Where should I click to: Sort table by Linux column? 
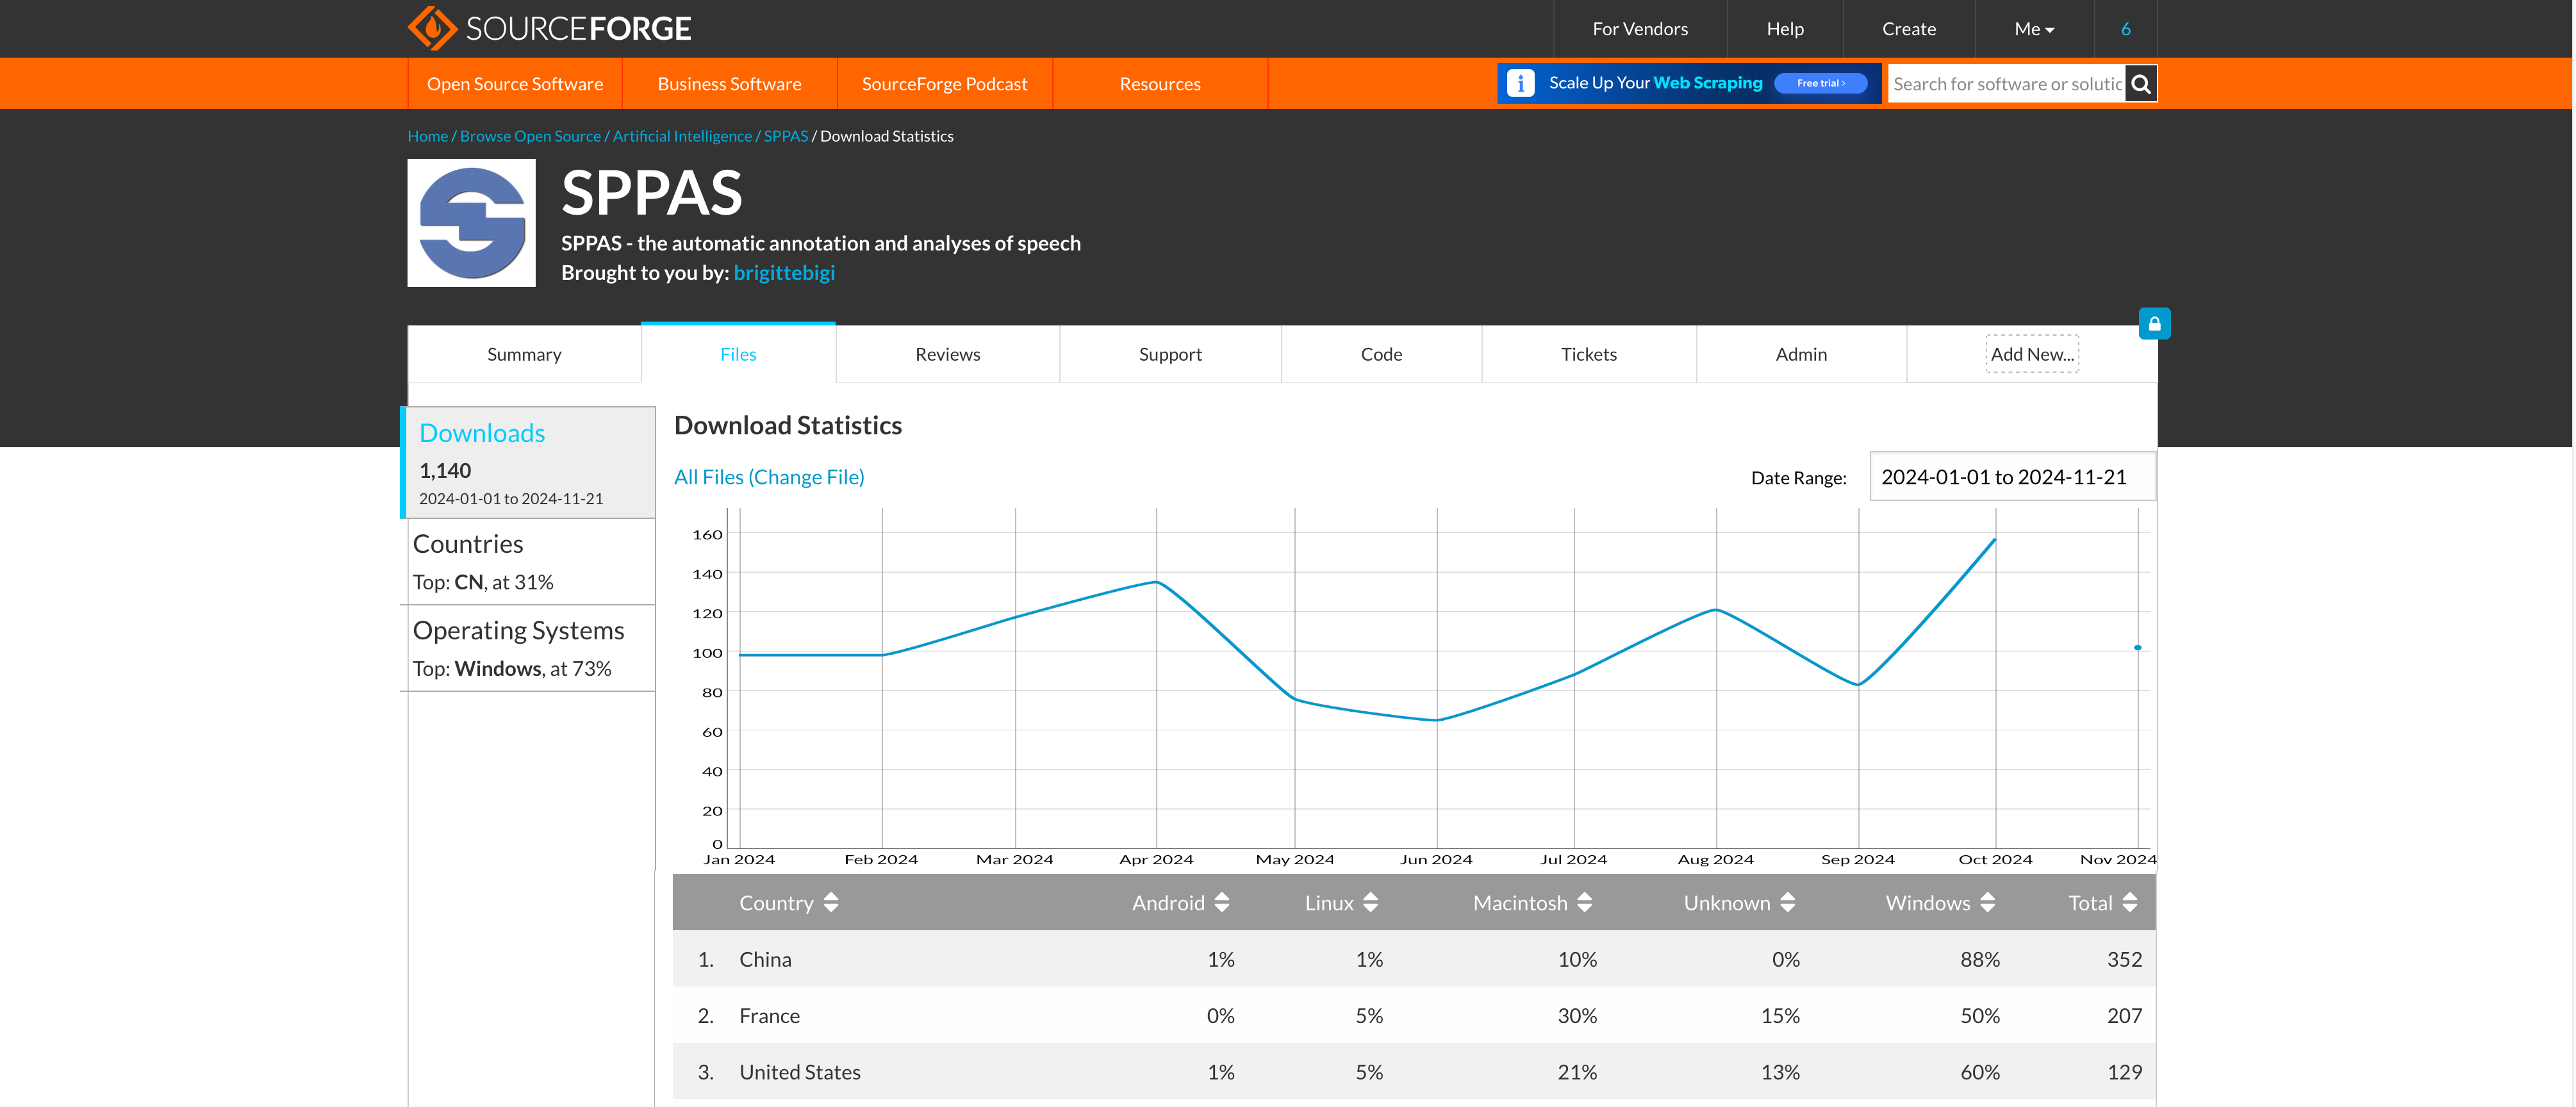pos(1342,903)
